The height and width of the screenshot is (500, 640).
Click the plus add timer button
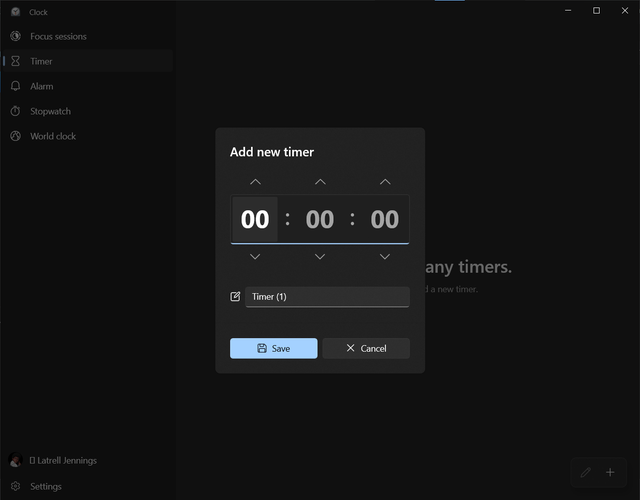(610, 472)
